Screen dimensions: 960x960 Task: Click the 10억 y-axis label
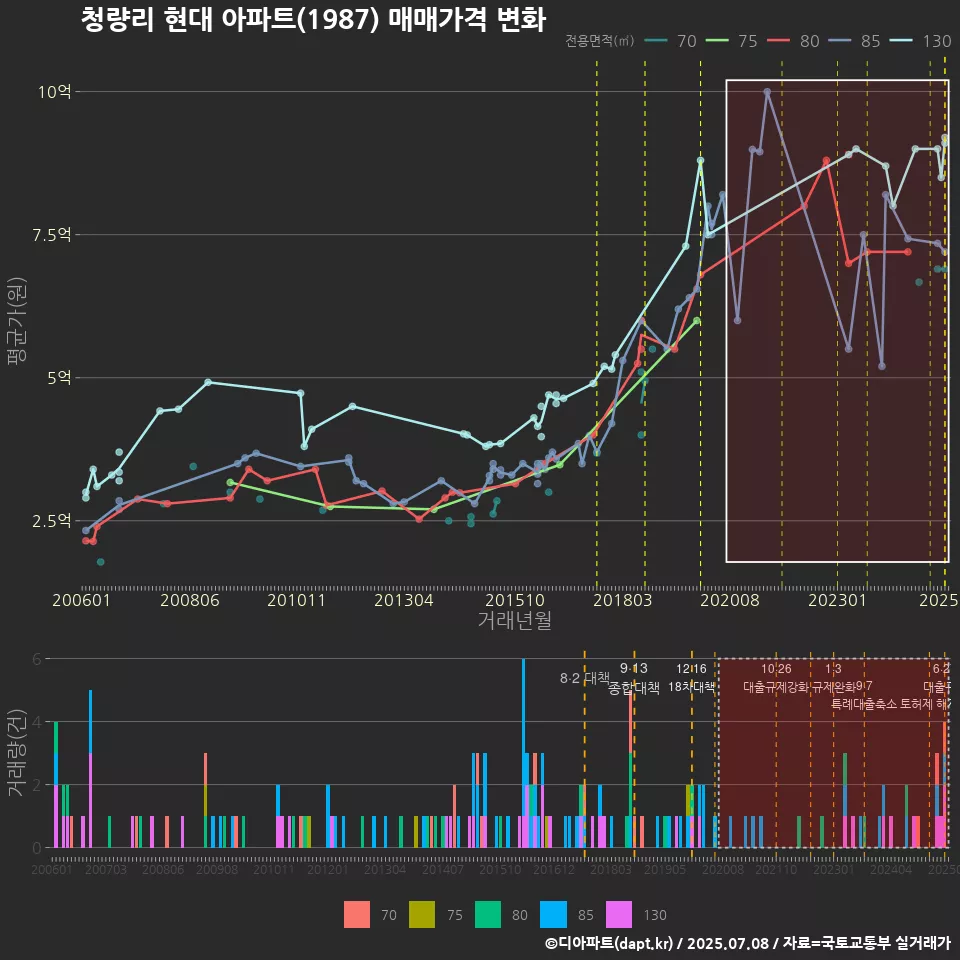click(x=54, y=92)
